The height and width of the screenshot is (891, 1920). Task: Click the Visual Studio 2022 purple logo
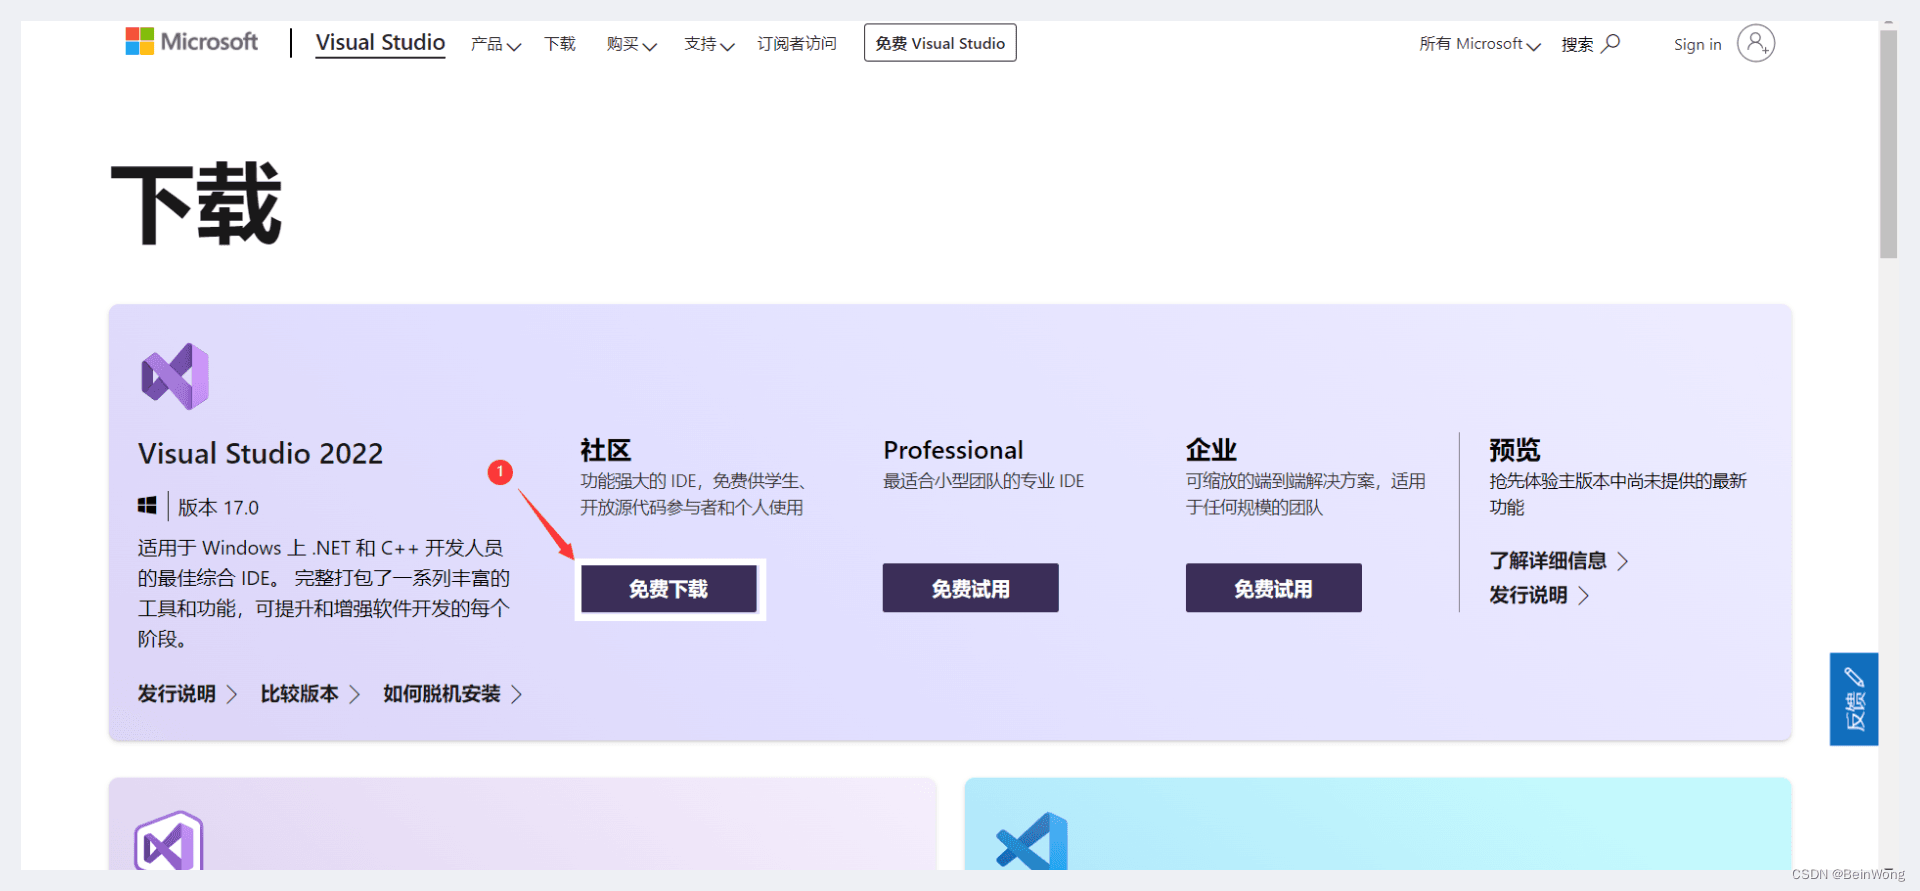(175, 376)
